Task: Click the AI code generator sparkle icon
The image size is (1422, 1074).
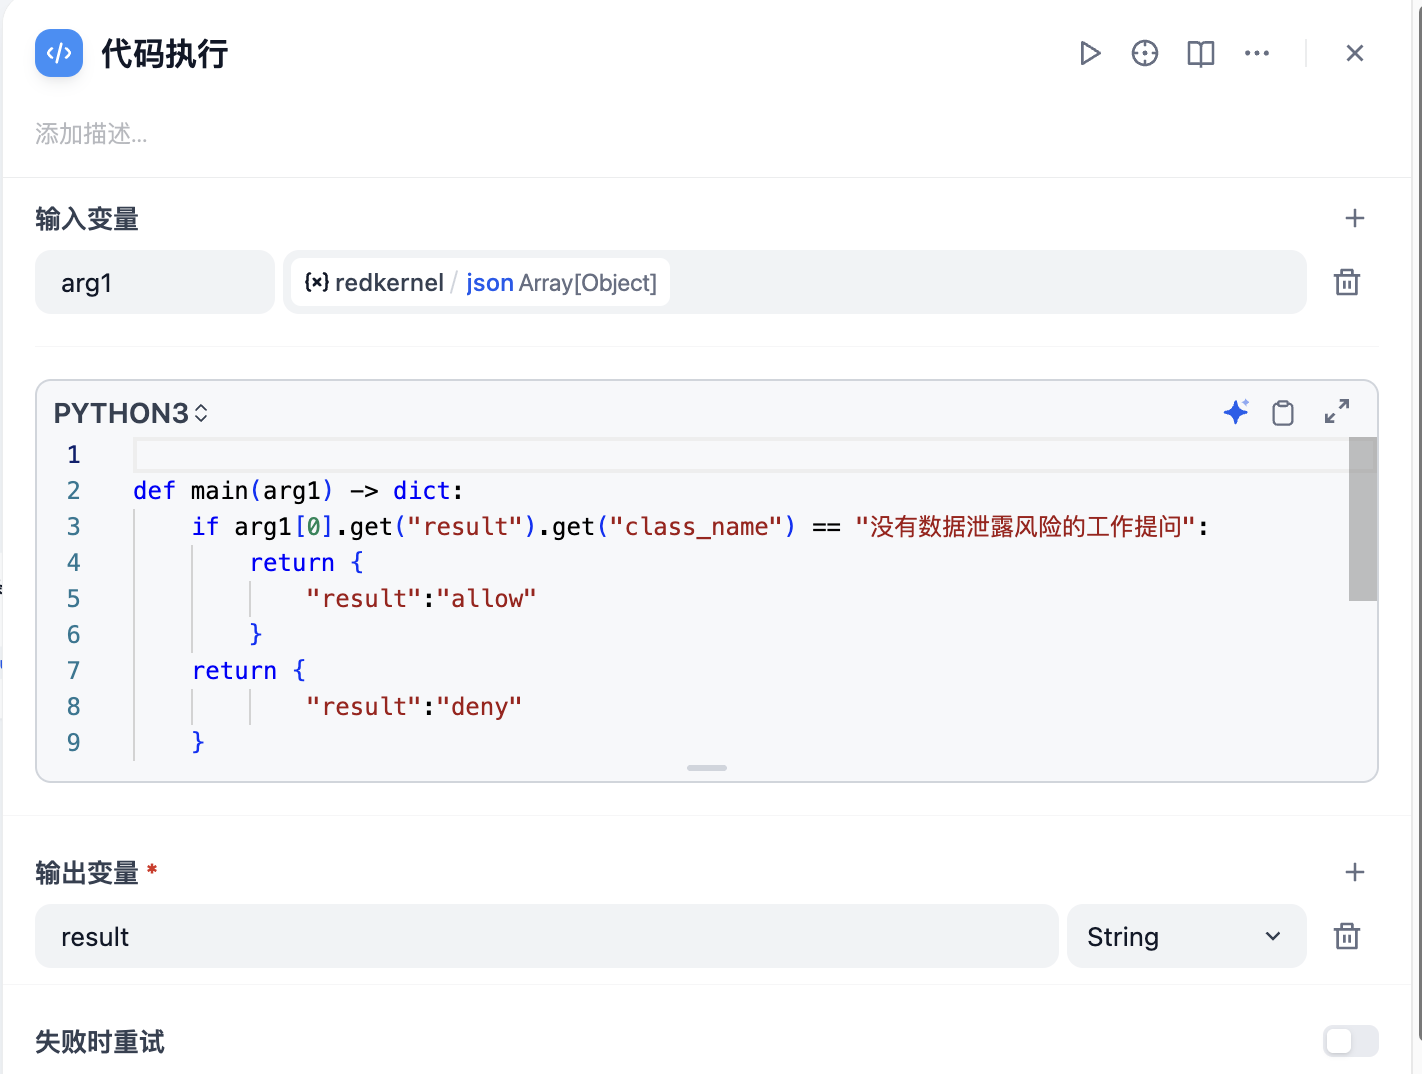Action: (x=1236, y=412)
